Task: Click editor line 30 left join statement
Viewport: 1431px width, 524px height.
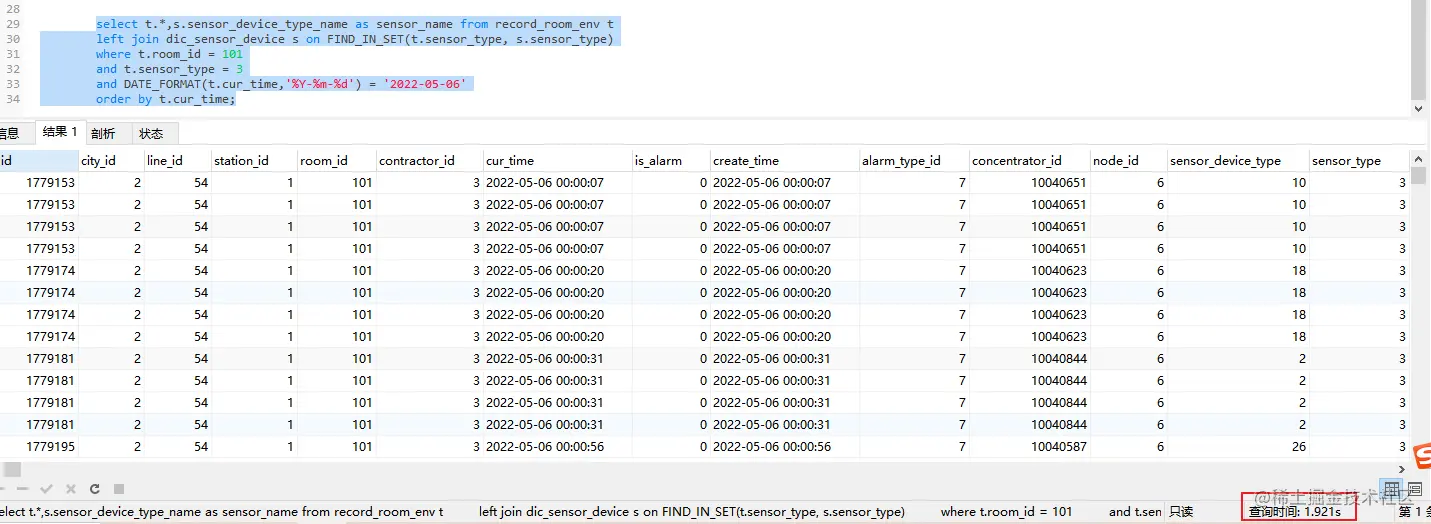Action: tap(355, 40)
